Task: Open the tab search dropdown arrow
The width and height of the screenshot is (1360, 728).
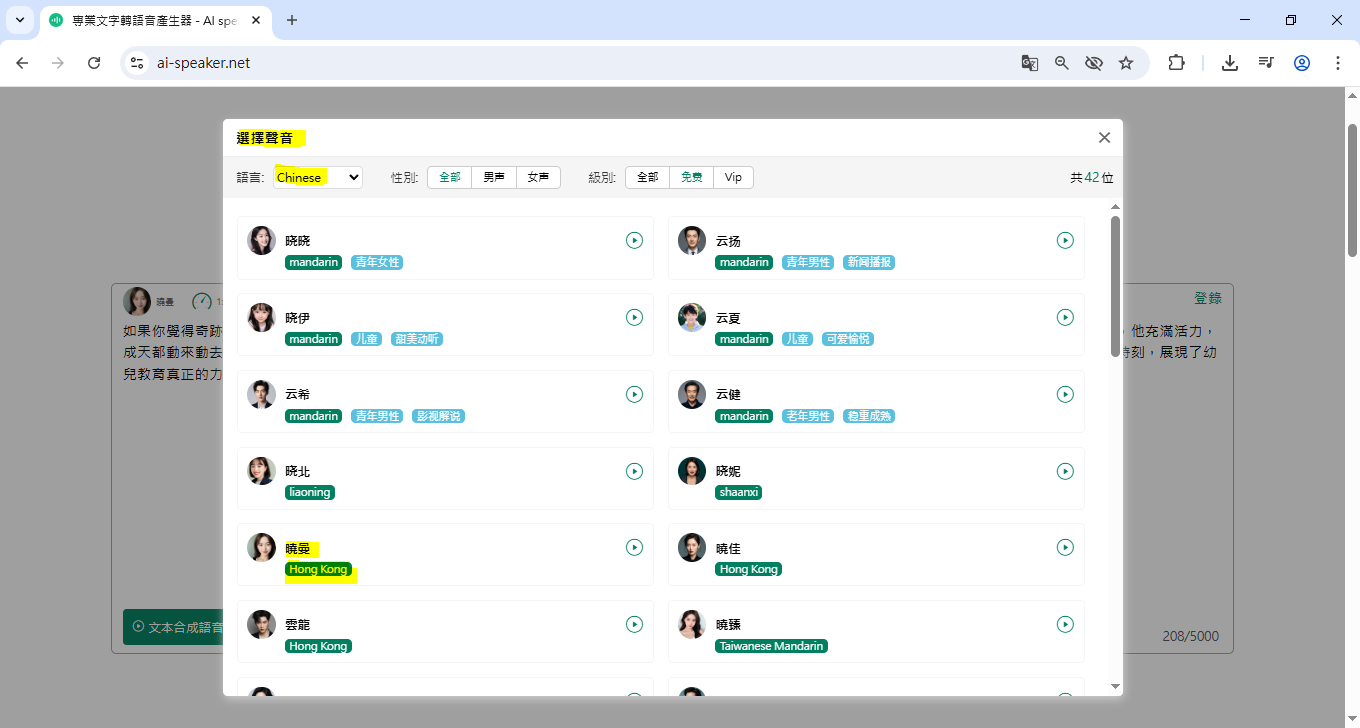Action: pyautogui.click(x=20, y=20)
